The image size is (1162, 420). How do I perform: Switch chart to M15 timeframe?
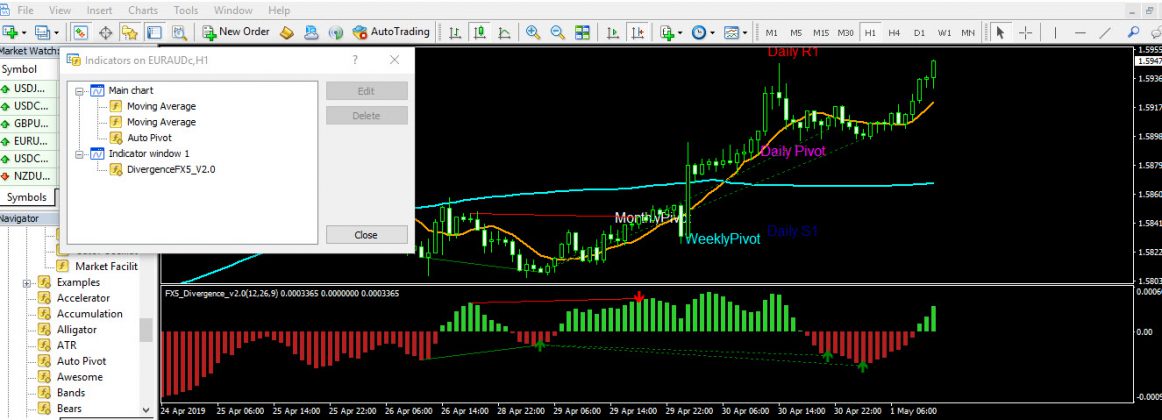click(x=821, y=33)
